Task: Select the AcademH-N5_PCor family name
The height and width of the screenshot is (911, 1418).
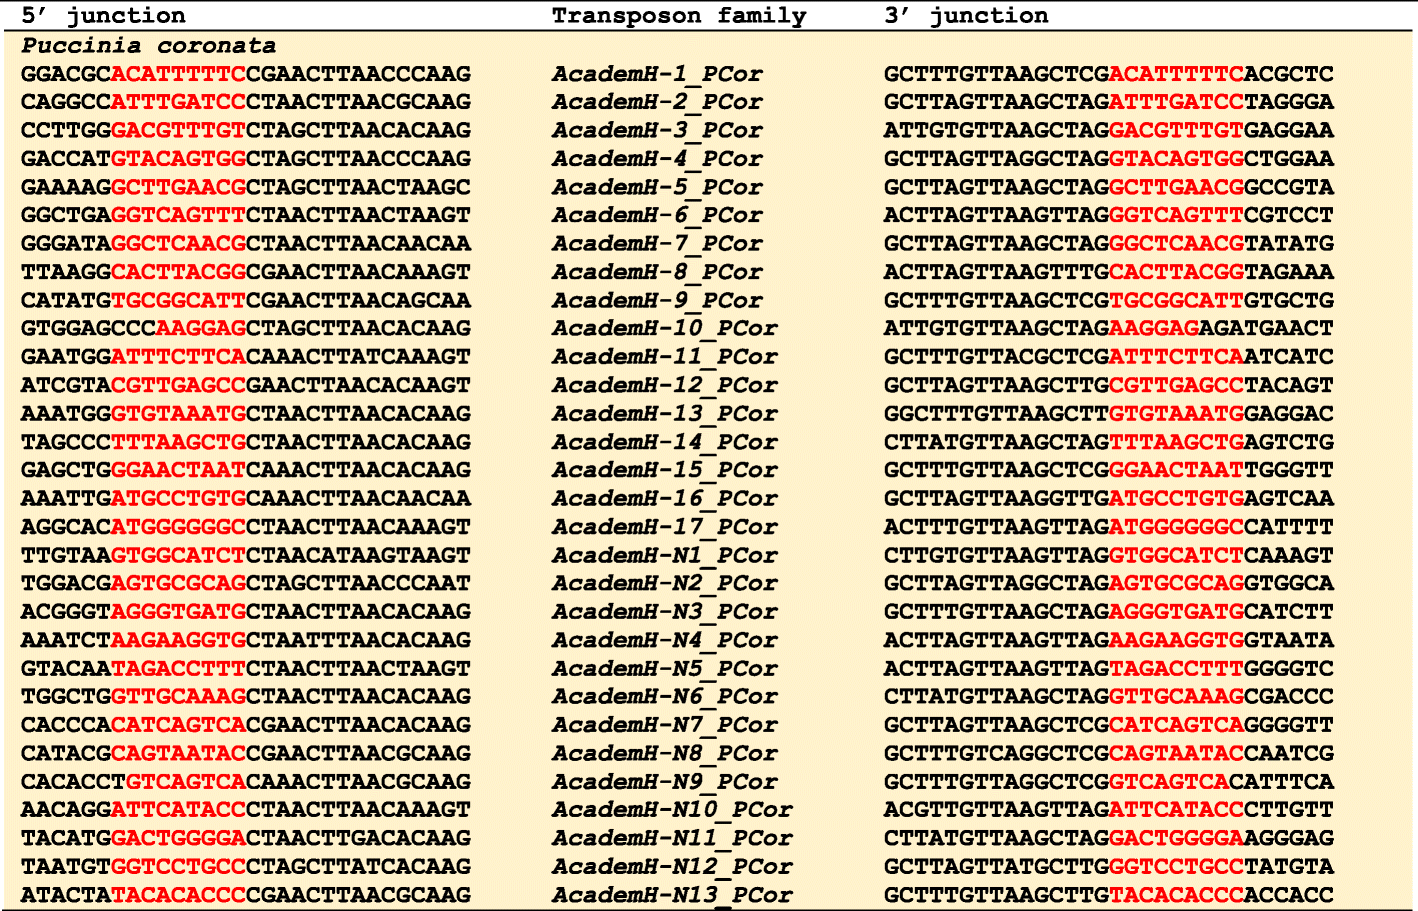Action: (x=665, y=668)
